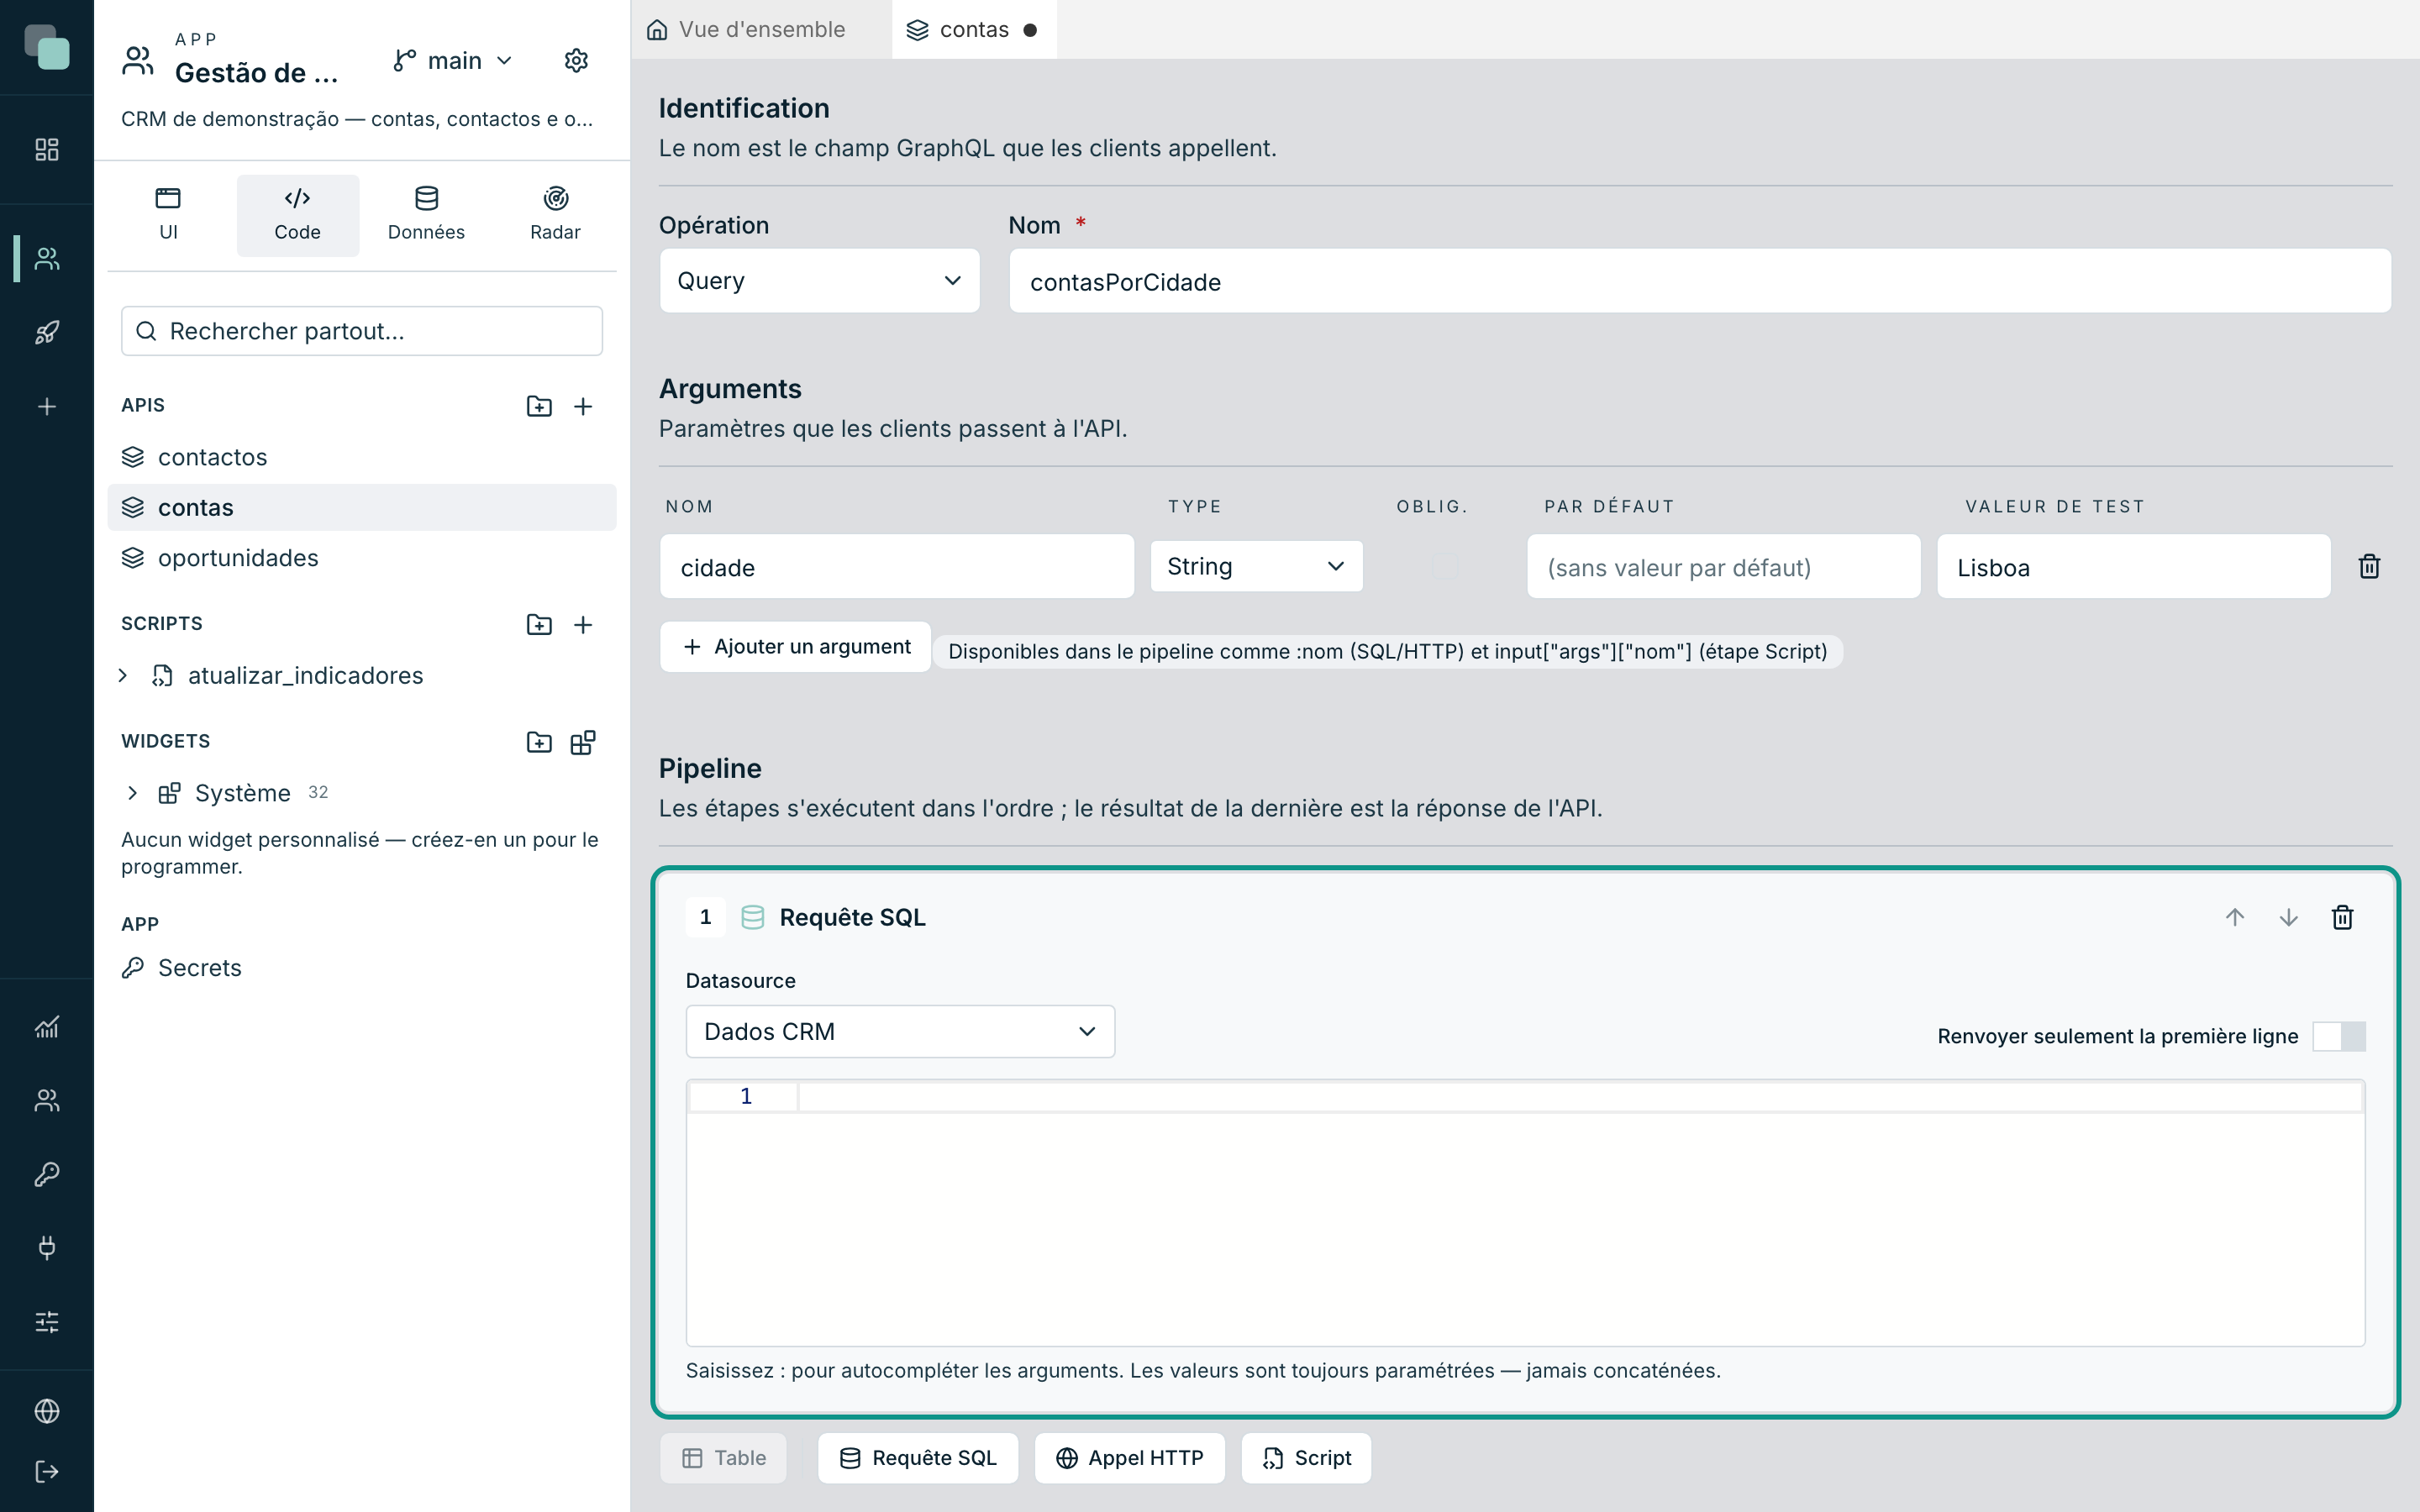
Task: Open the Radar section tab
Action: click(555, 214)
